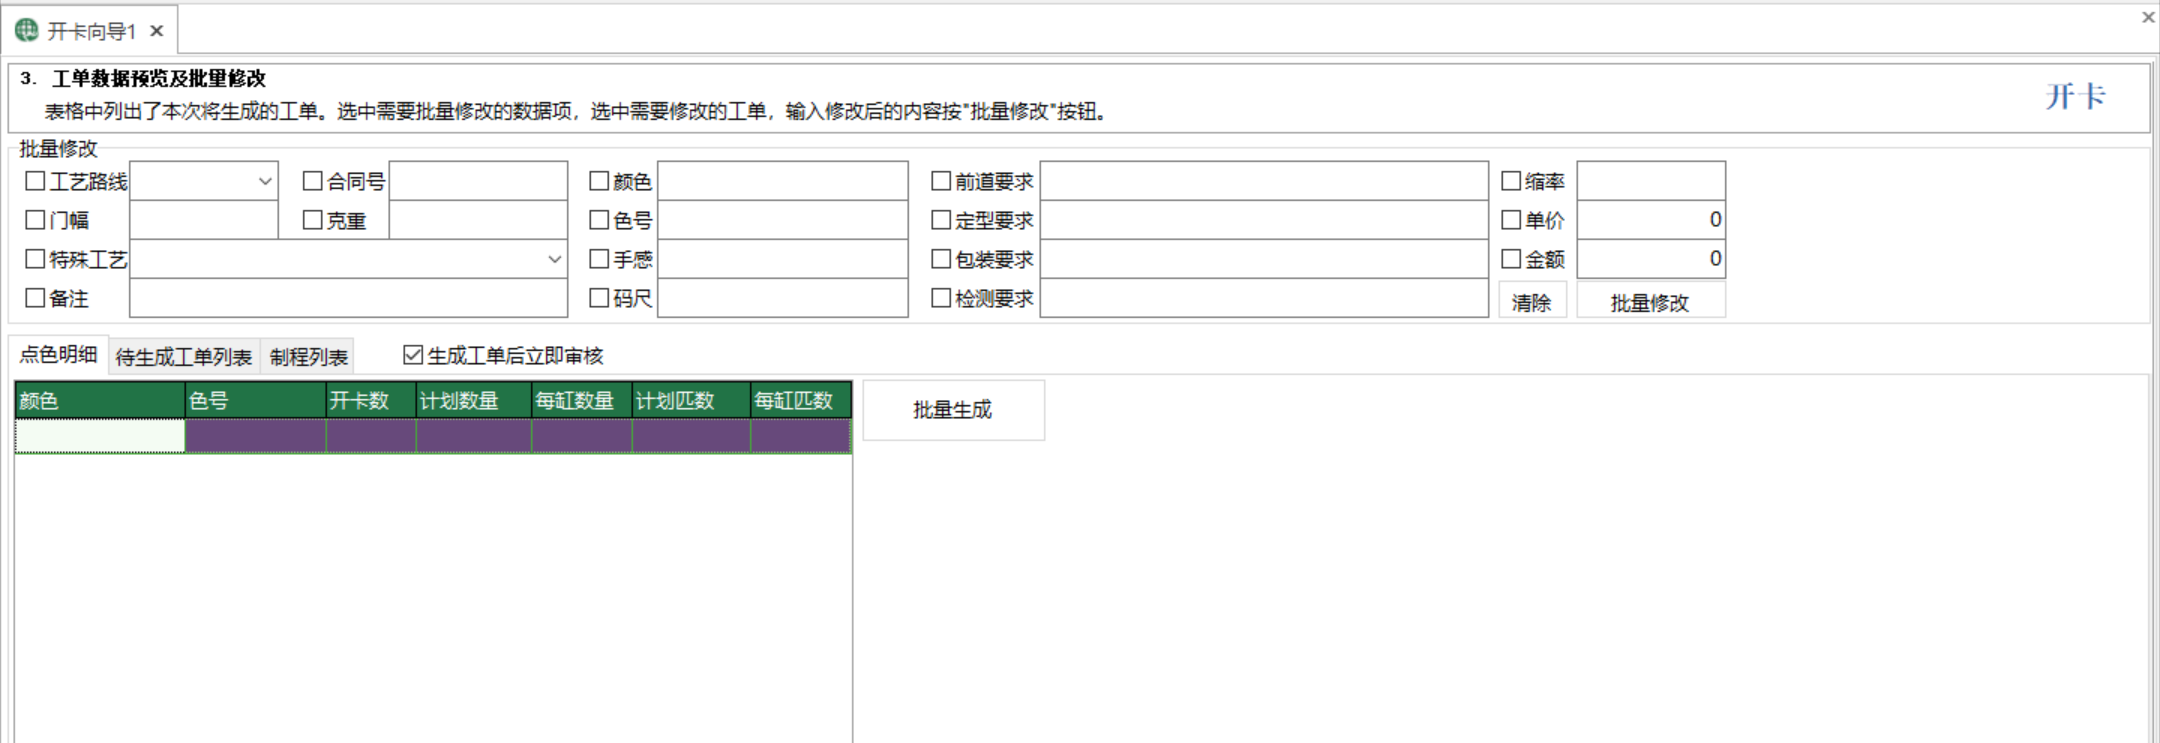
Task: Click the 计划匹数 column header
Action: tap(691, 400)
